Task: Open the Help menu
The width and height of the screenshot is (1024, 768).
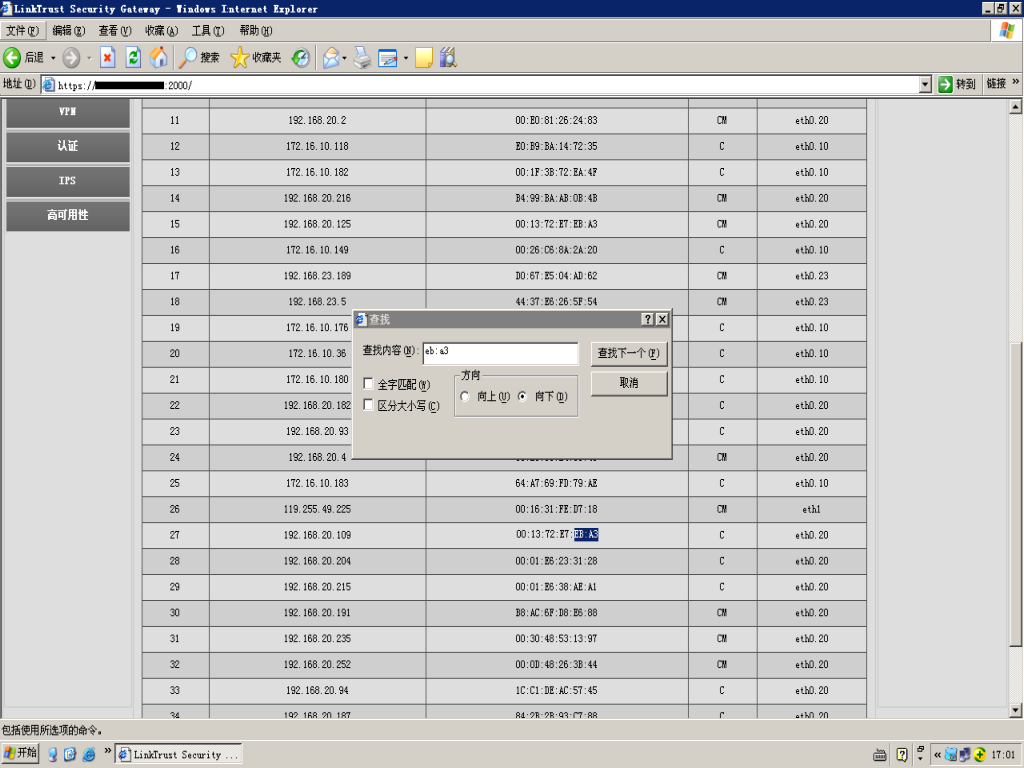Action: tap(255, 31)
